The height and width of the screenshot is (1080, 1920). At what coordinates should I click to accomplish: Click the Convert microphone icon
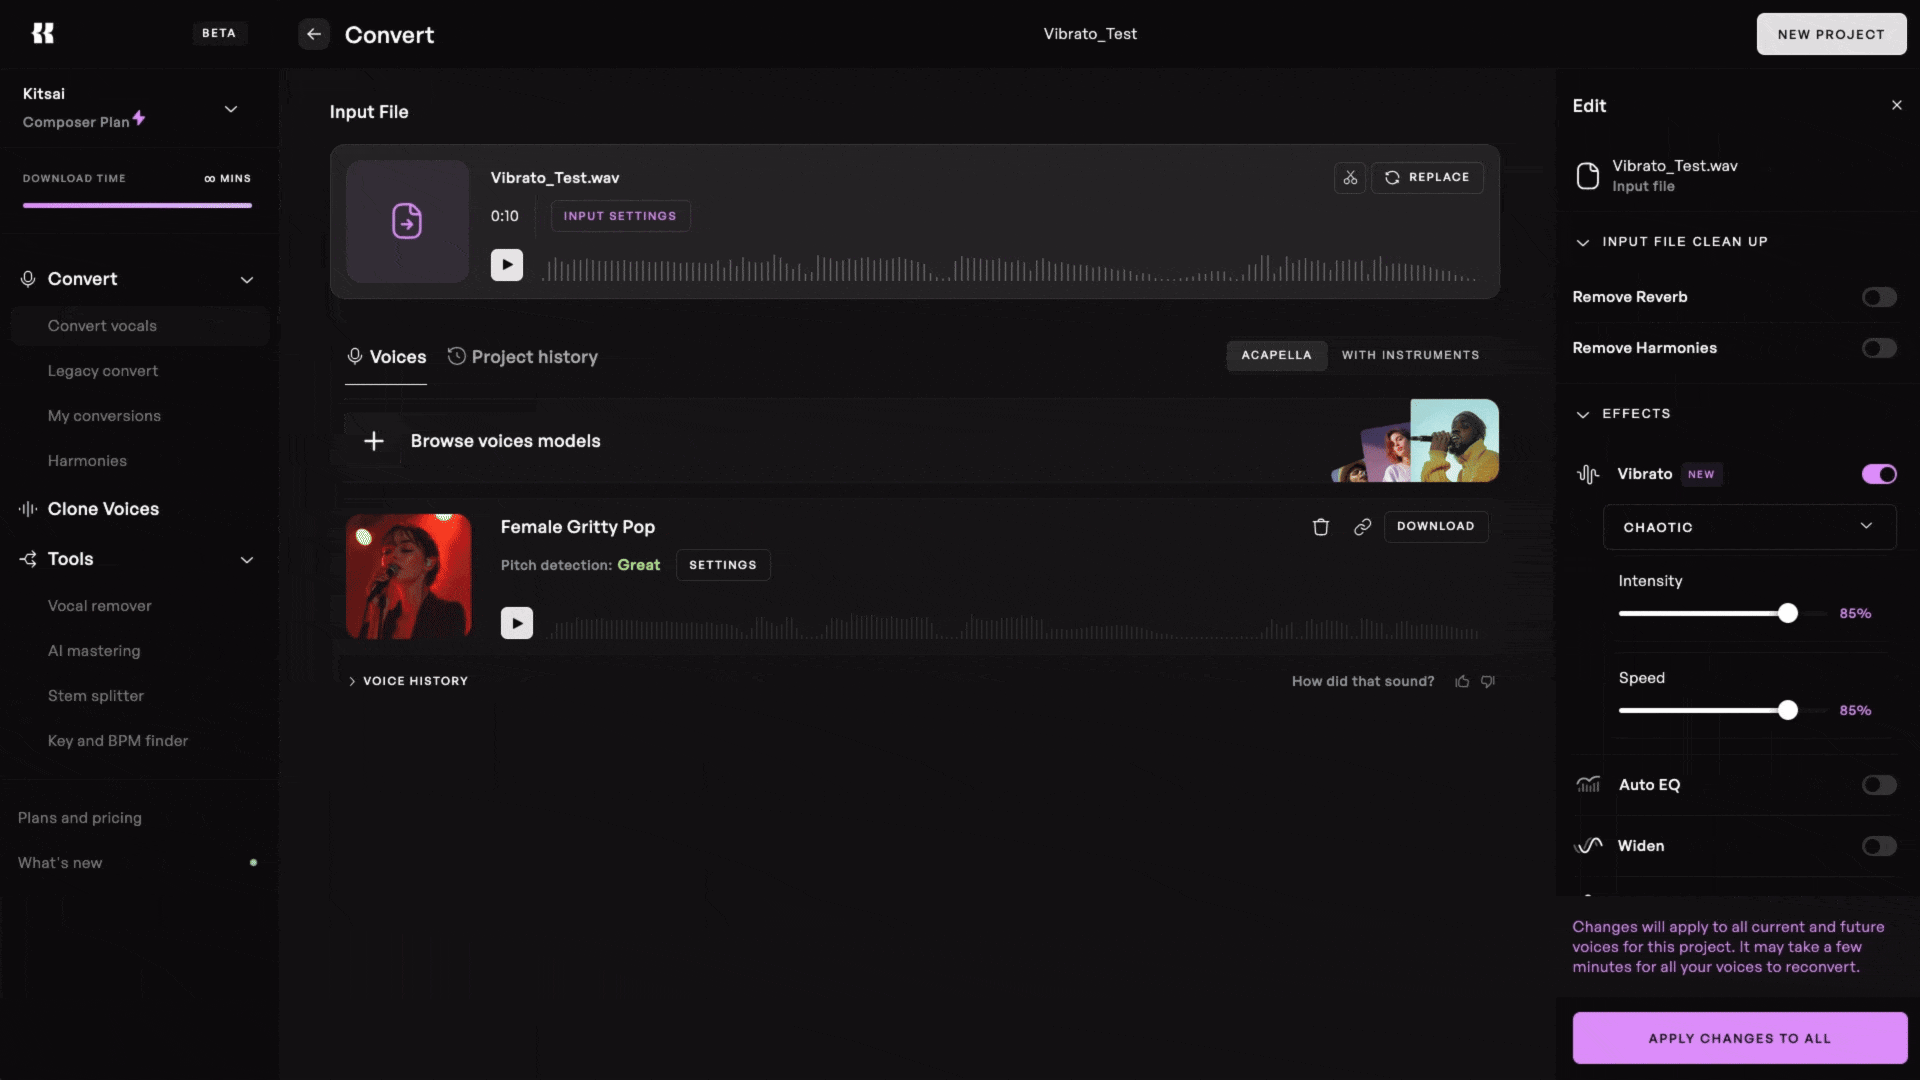coord(28,279)
